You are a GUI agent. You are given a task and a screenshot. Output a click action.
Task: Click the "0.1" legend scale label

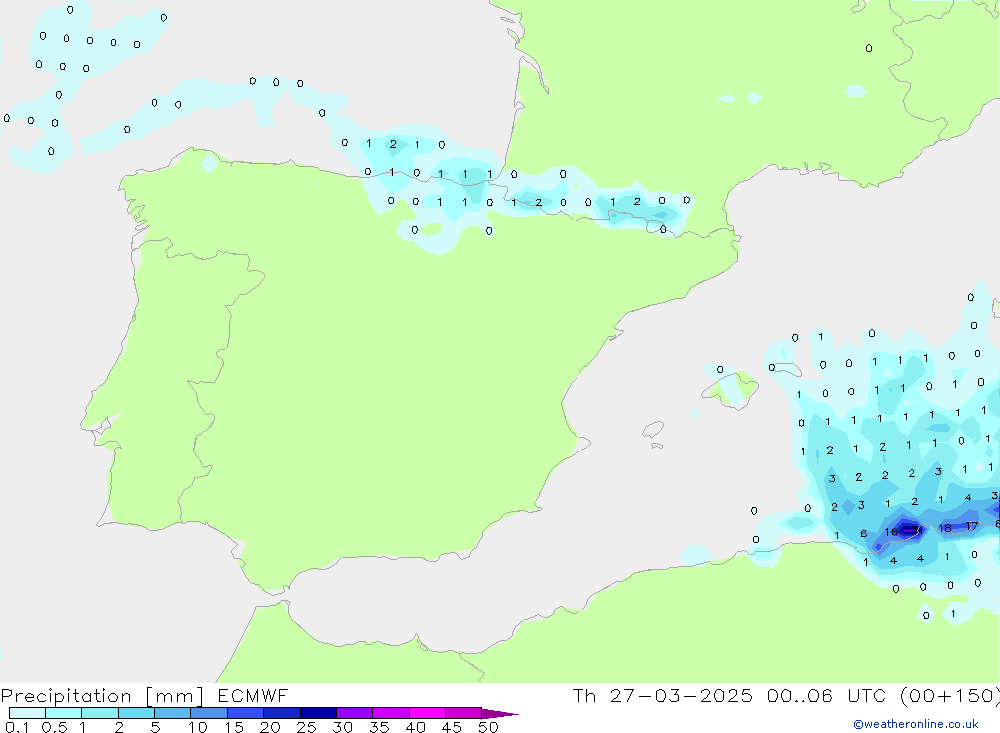pos(17,727)
